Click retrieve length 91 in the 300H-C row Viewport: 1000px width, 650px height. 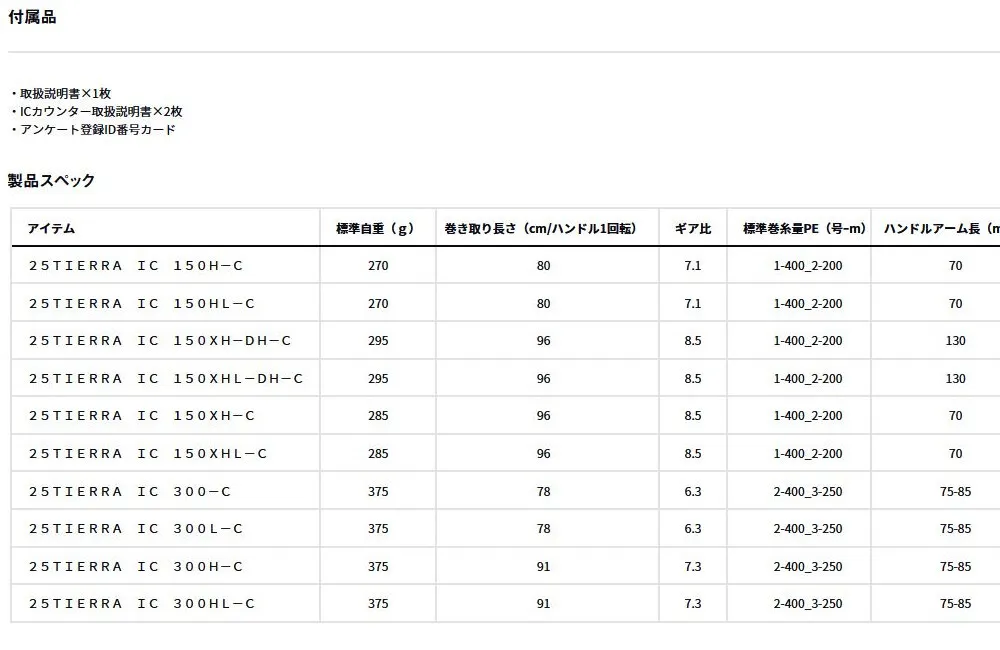(x=543, y=566)
